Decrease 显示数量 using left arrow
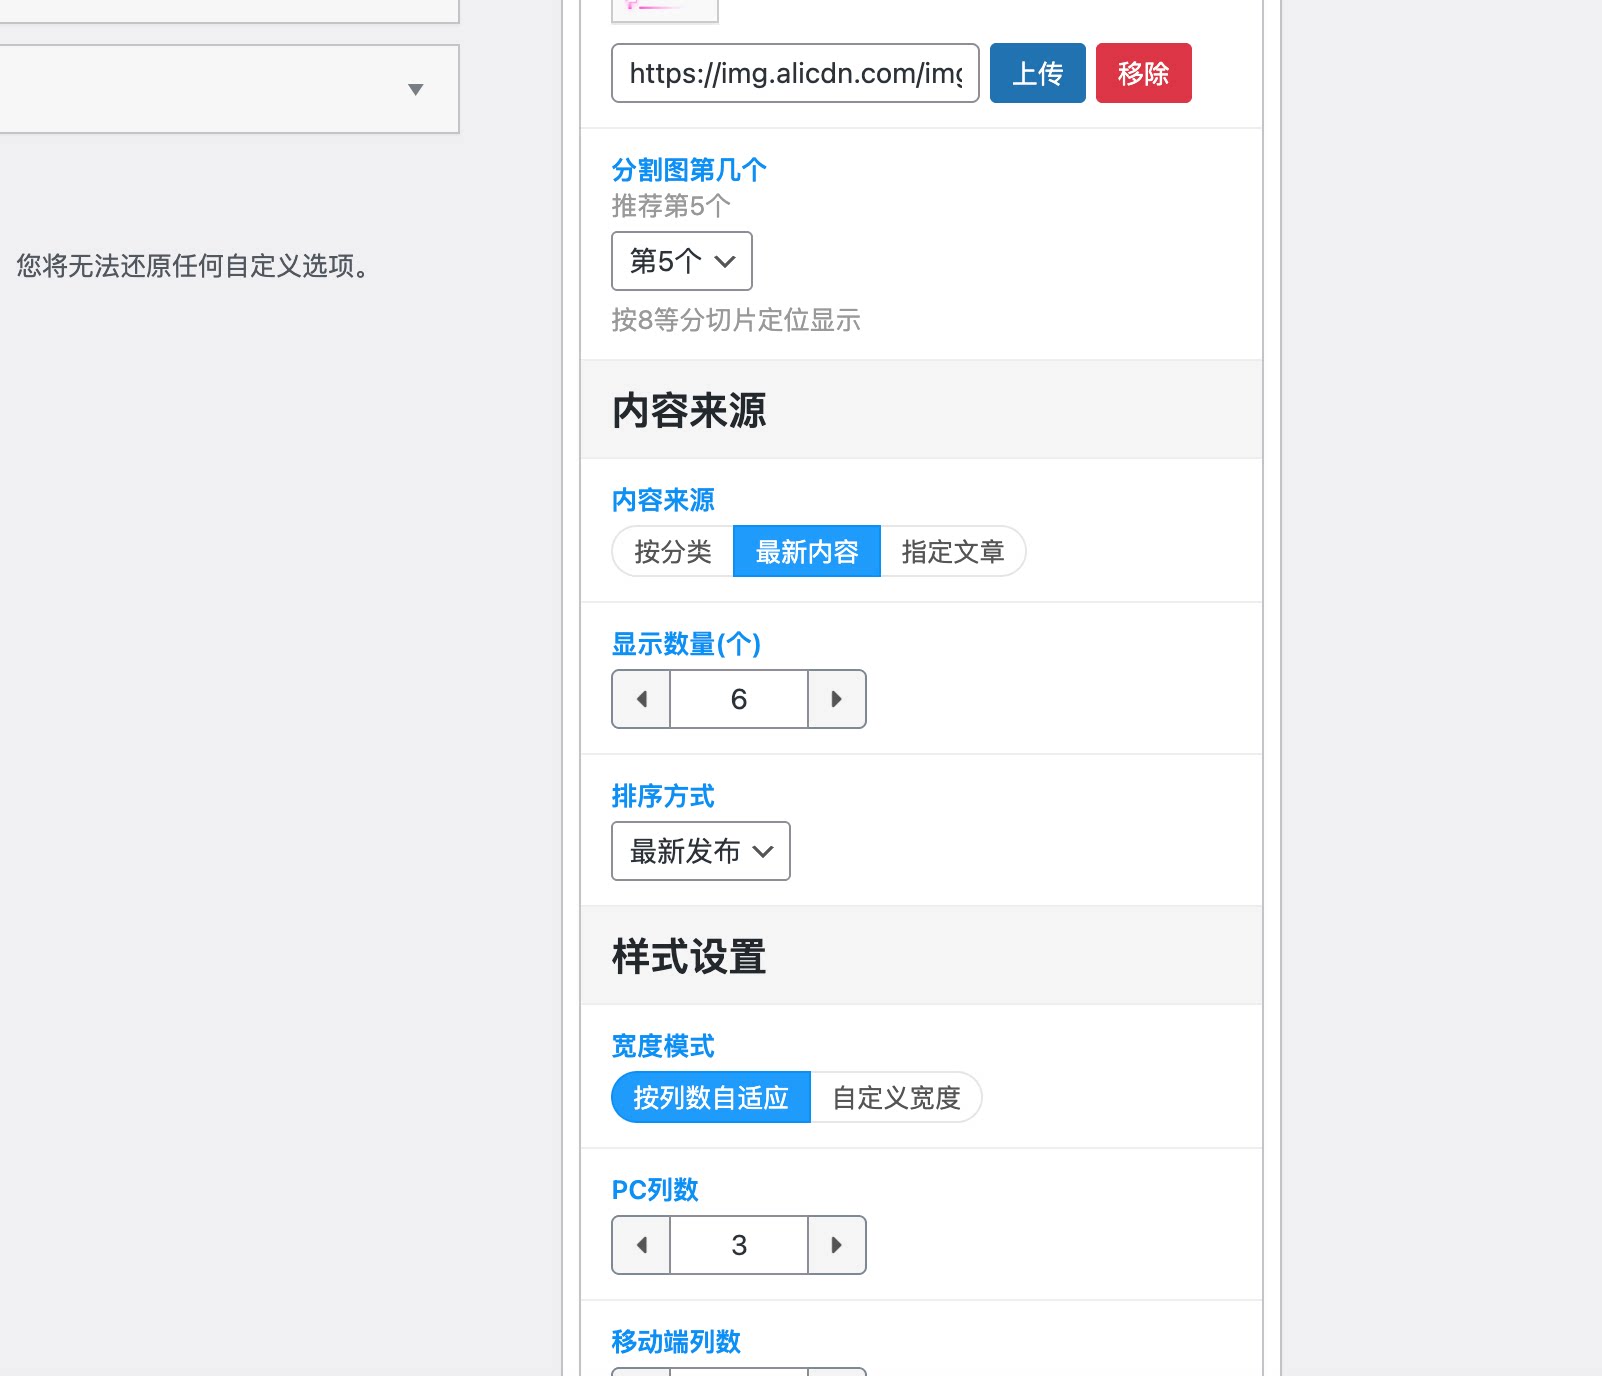This screenshot has width=1602, height=1376. pos(640,699)
